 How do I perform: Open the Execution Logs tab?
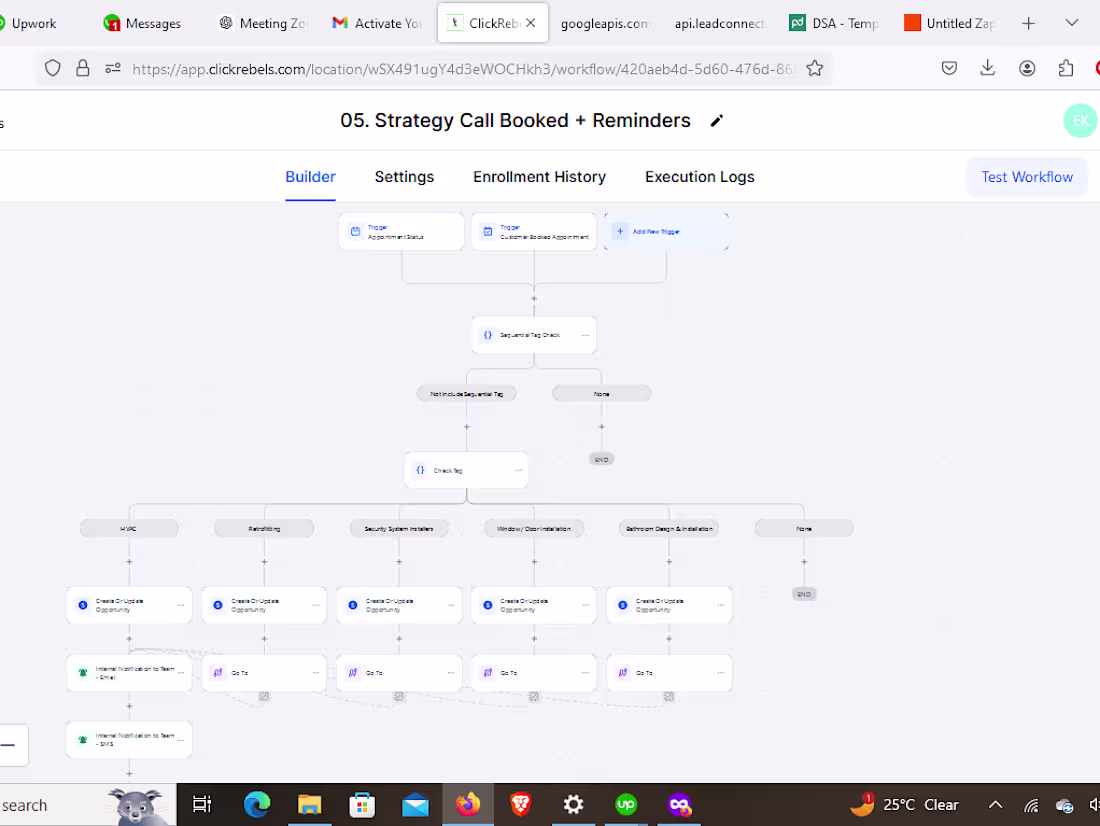tap(699, 176)
